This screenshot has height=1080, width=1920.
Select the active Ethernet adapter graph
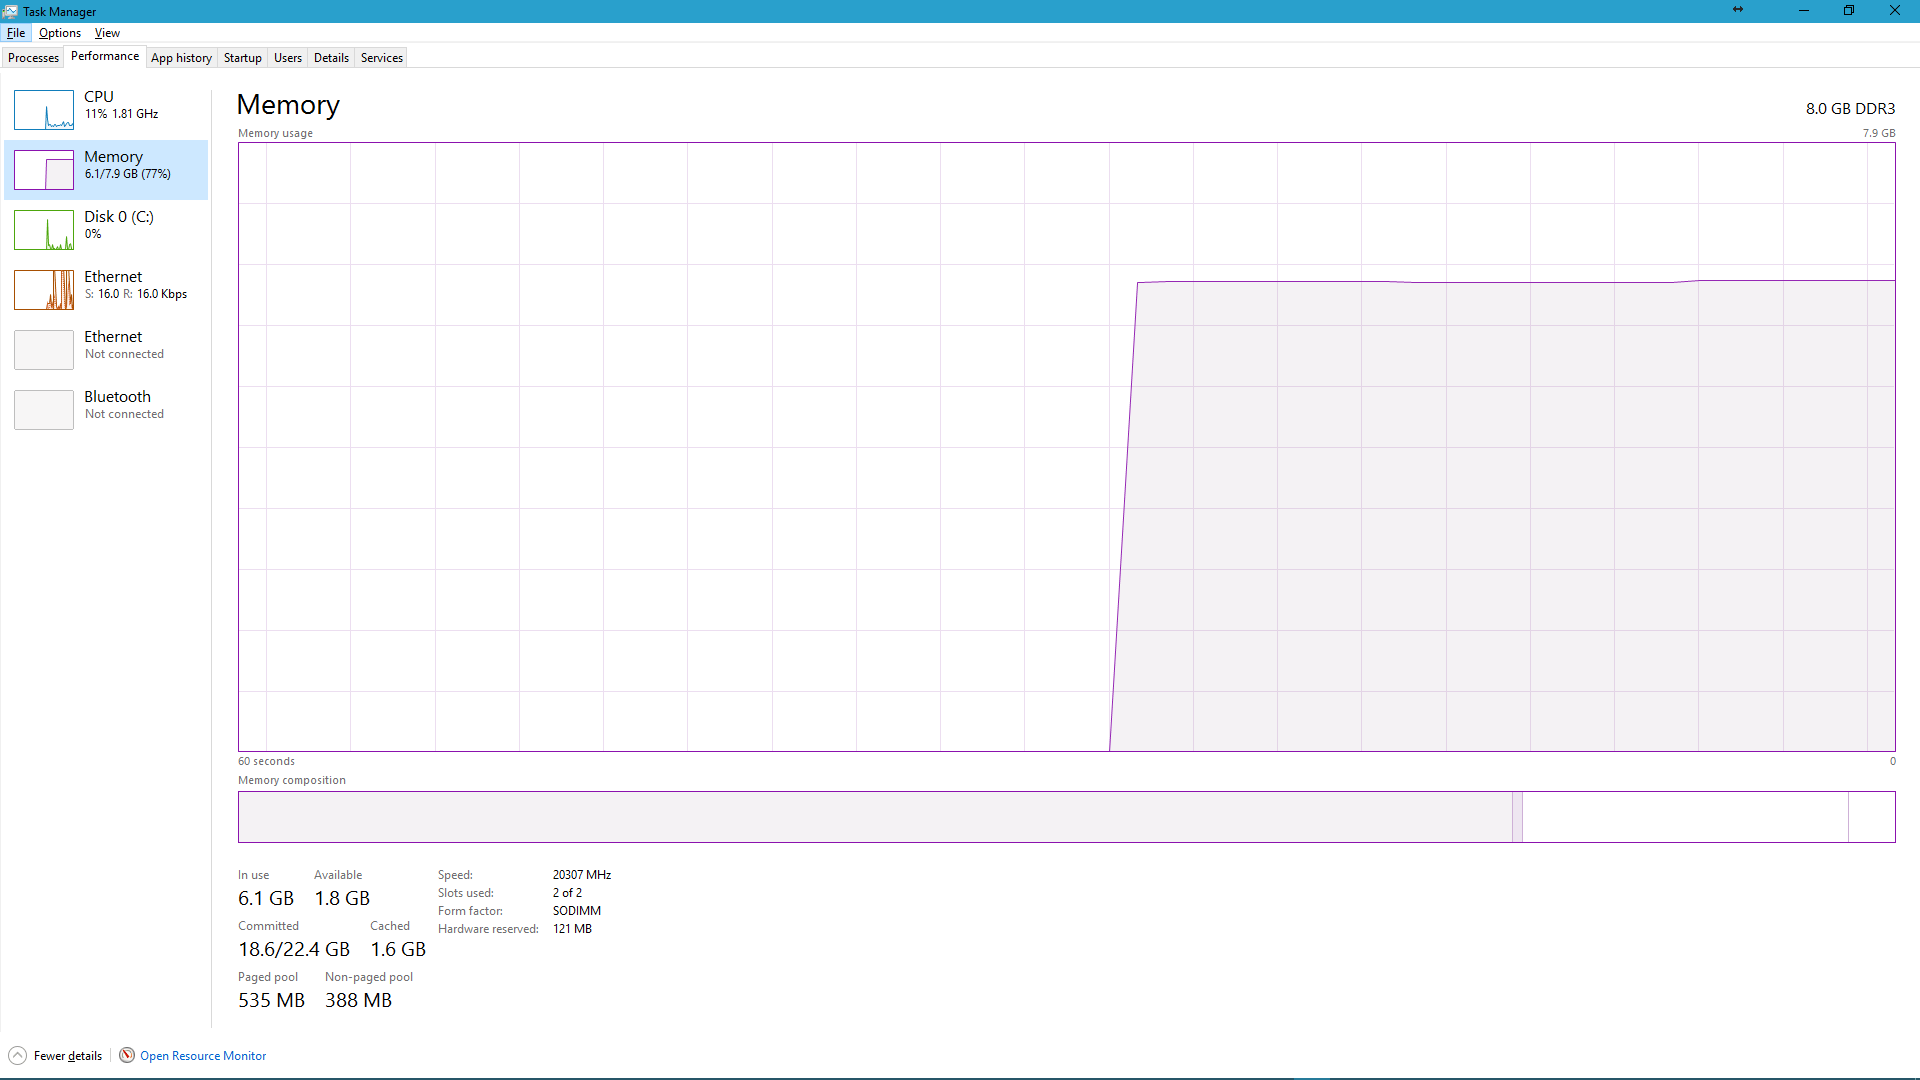(105, 290)
